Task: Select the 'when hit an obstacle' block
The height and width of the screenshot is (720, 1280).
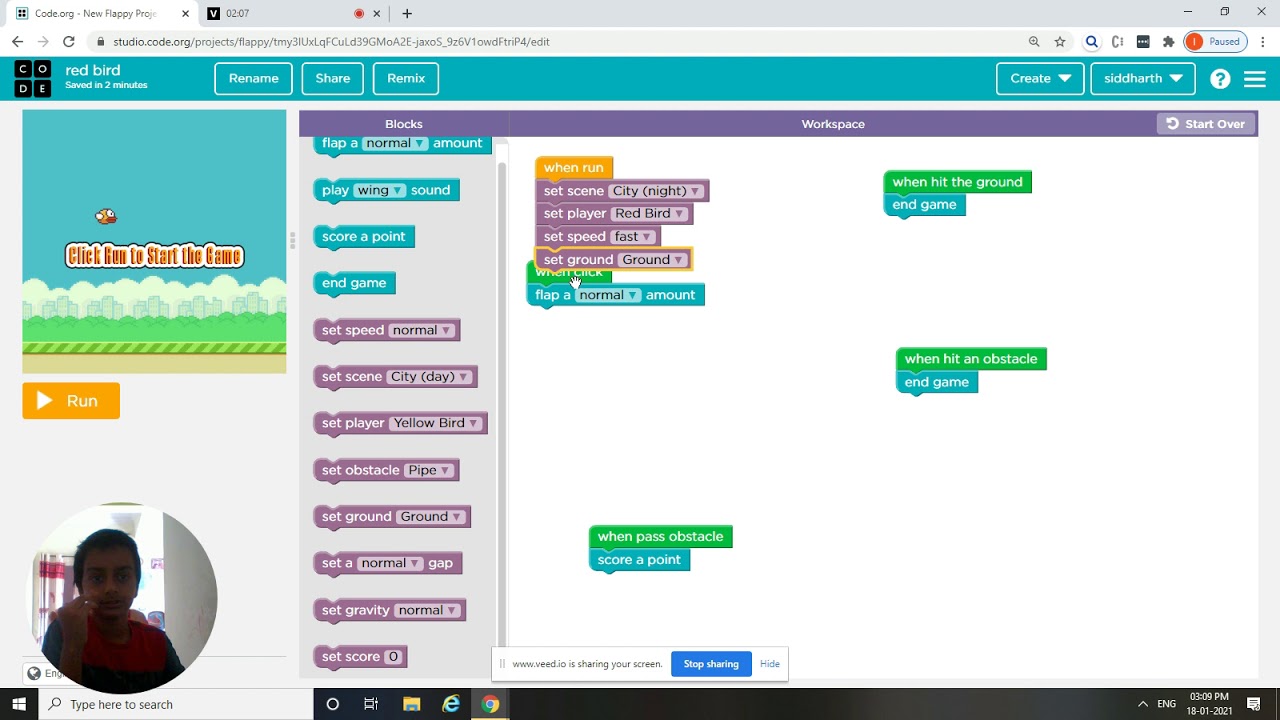Action: pyautogui.click(x=971, y=359)
